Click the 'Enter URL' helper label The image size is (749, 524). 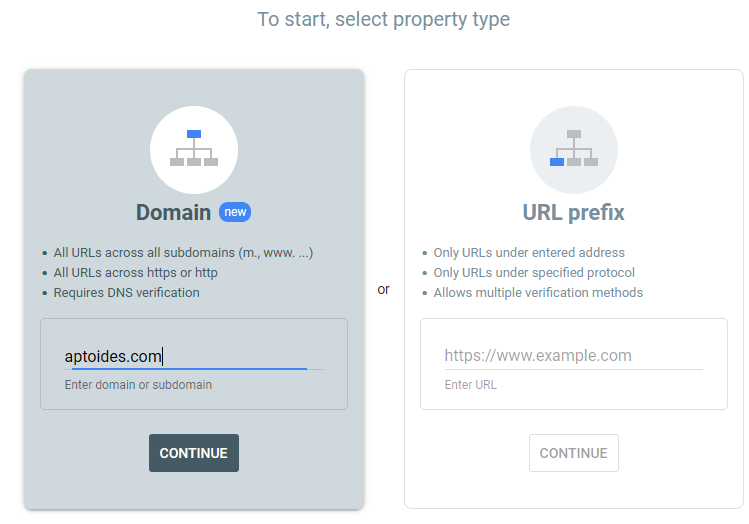[470, 385]
